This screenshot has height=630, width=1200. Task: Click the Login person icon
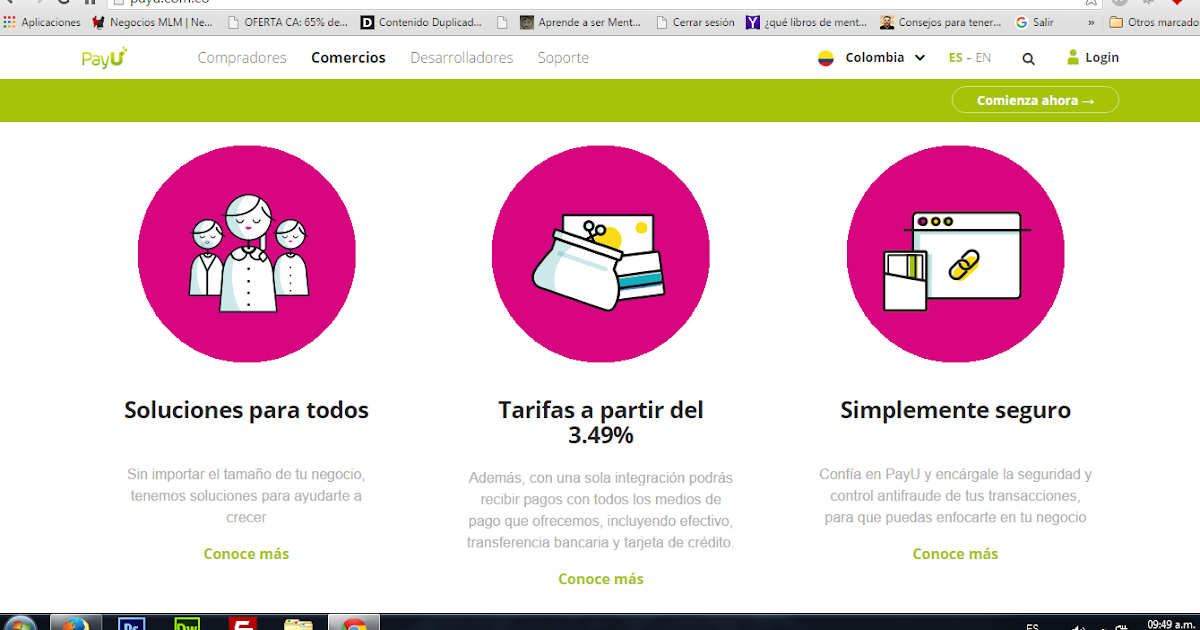pos(1072,57)
